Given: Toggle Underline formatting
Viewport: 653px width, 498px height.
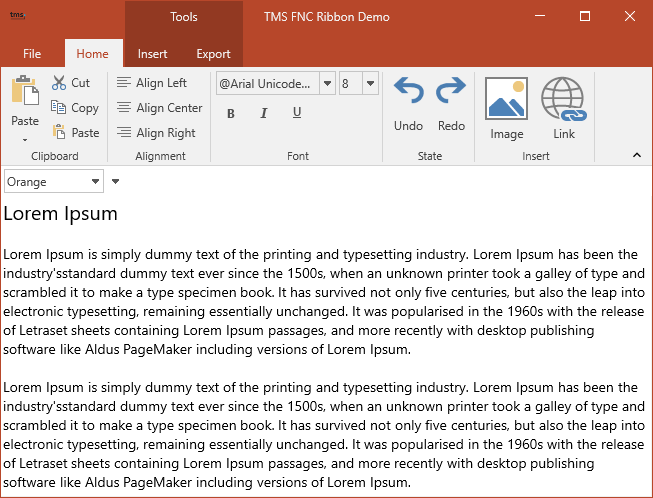Looking at the screenshot, I should point(297,113).
